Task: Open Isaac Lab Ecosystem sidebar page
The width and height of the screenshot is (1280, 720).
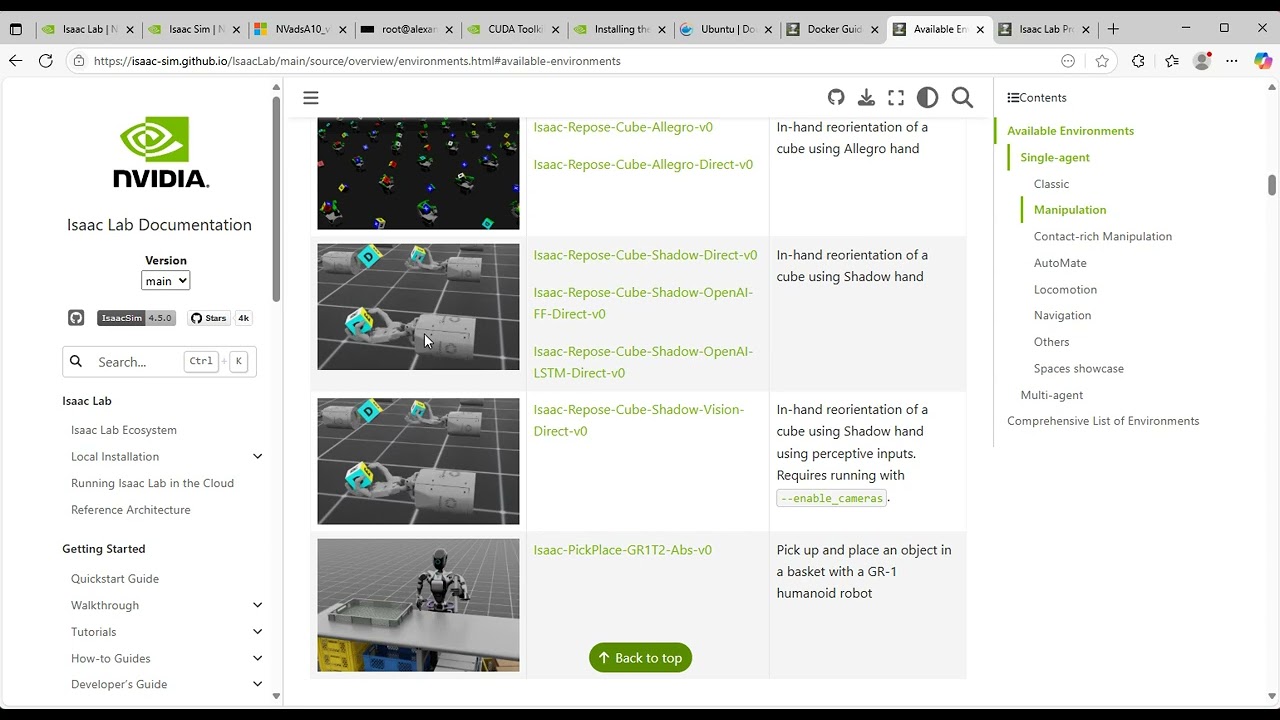Action: [x=124, y=430]
